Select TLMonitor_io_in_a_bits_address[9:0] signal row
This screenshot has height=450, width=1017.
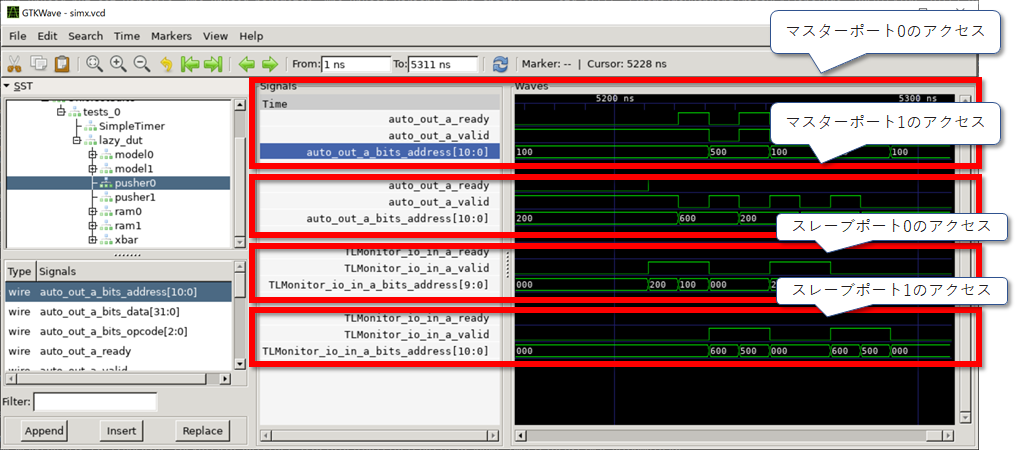379,285
